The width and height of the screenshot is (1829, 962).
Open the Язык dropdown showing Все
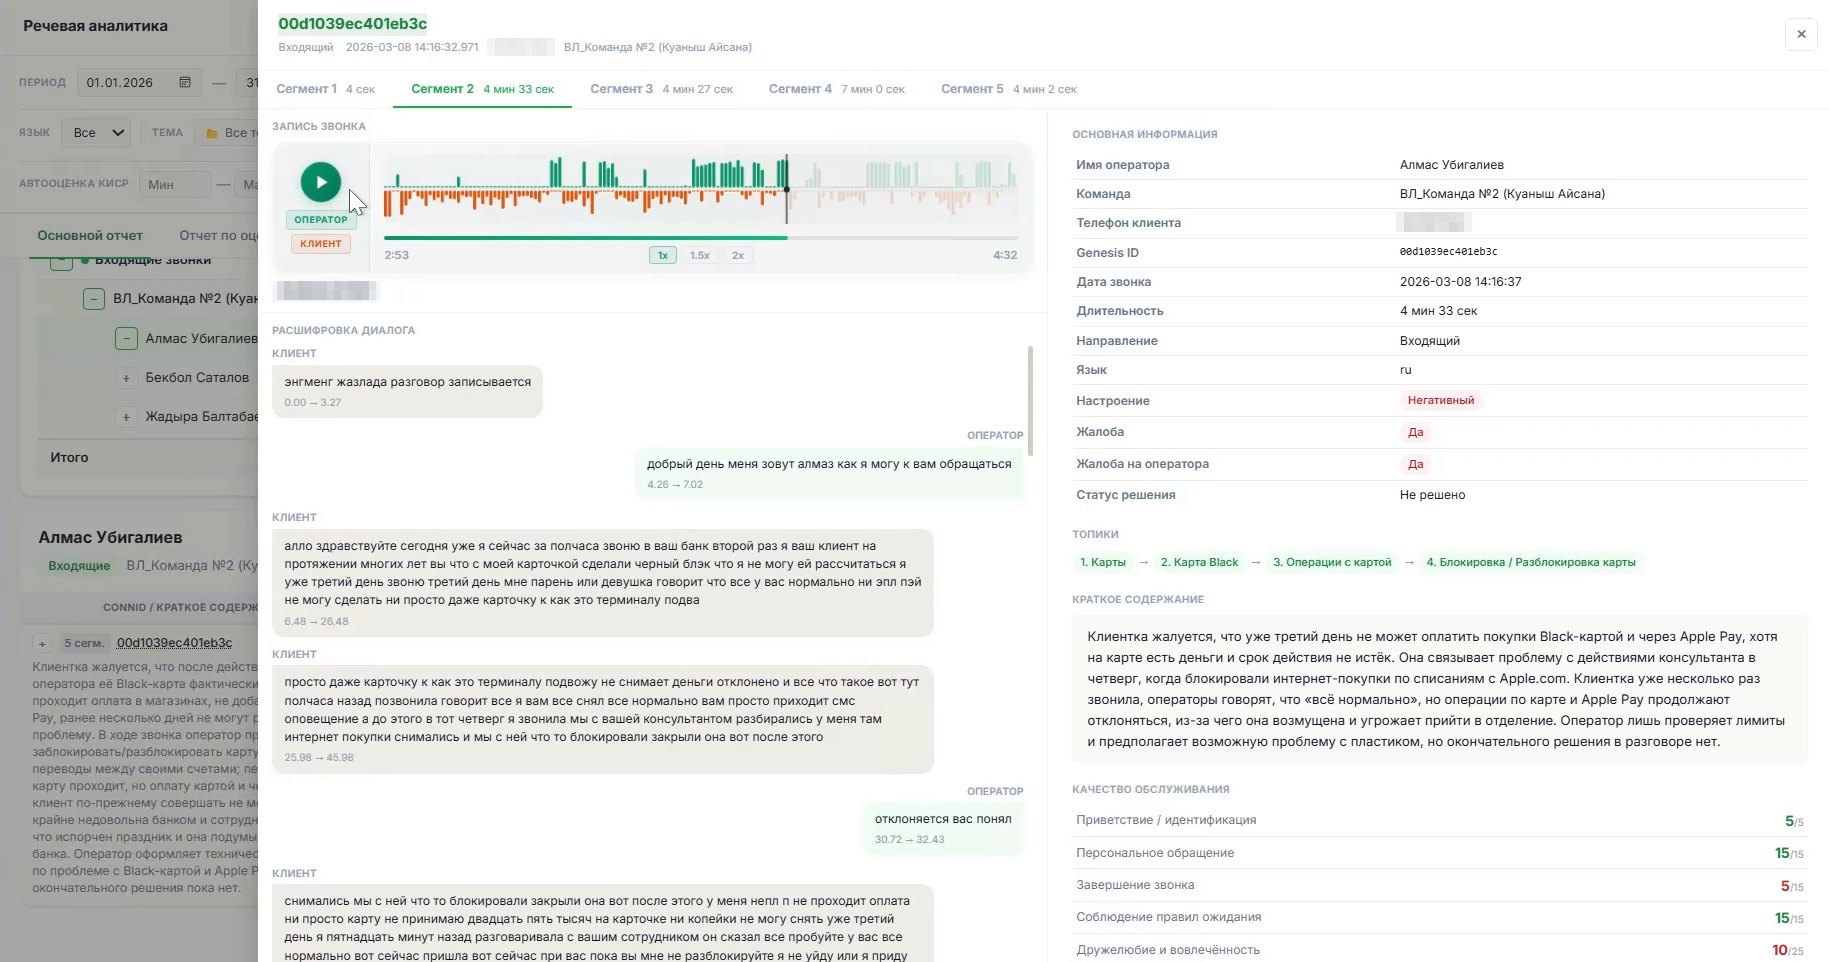[96, 132]
